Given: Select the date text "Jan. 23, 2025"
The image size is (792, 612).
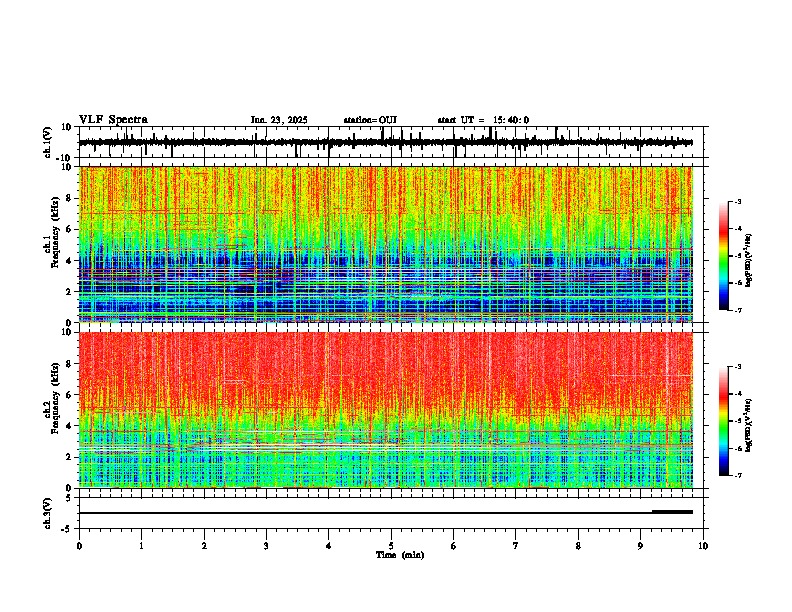Looking at the screenshot, I should (279, 120).
